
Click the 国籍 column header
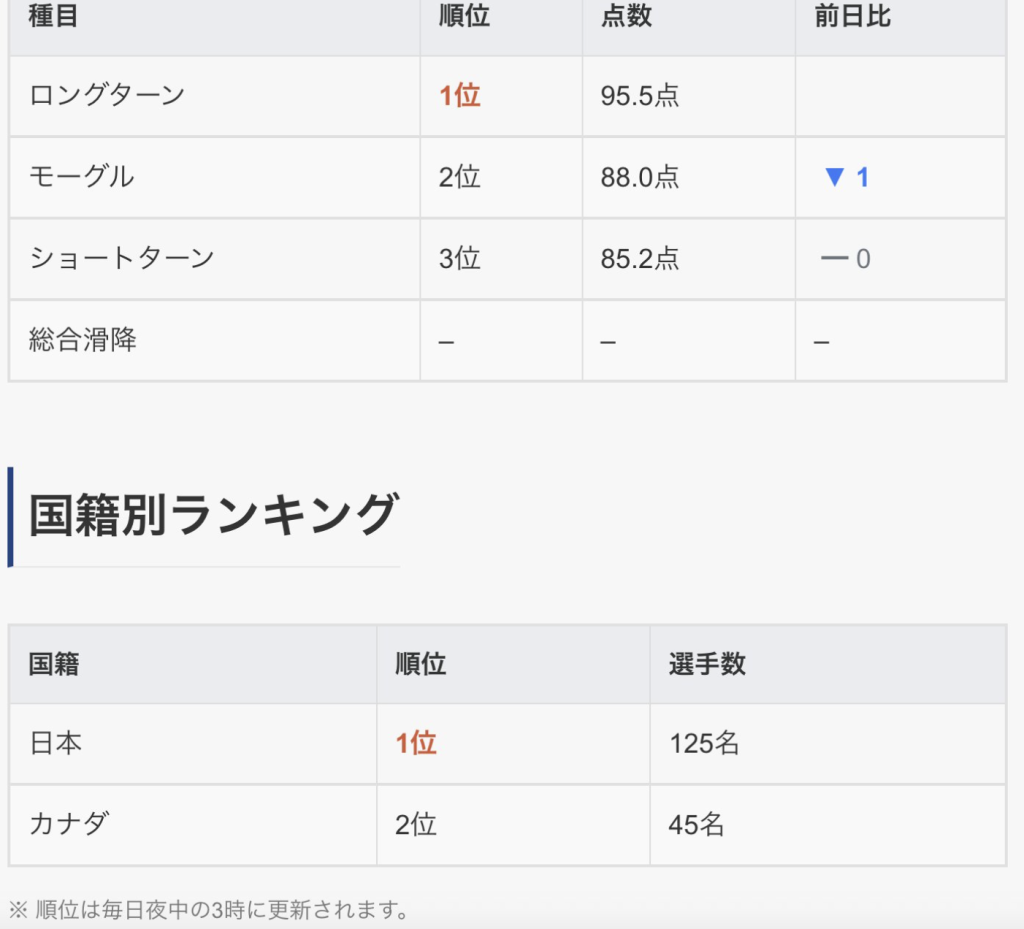coord(54,664)
